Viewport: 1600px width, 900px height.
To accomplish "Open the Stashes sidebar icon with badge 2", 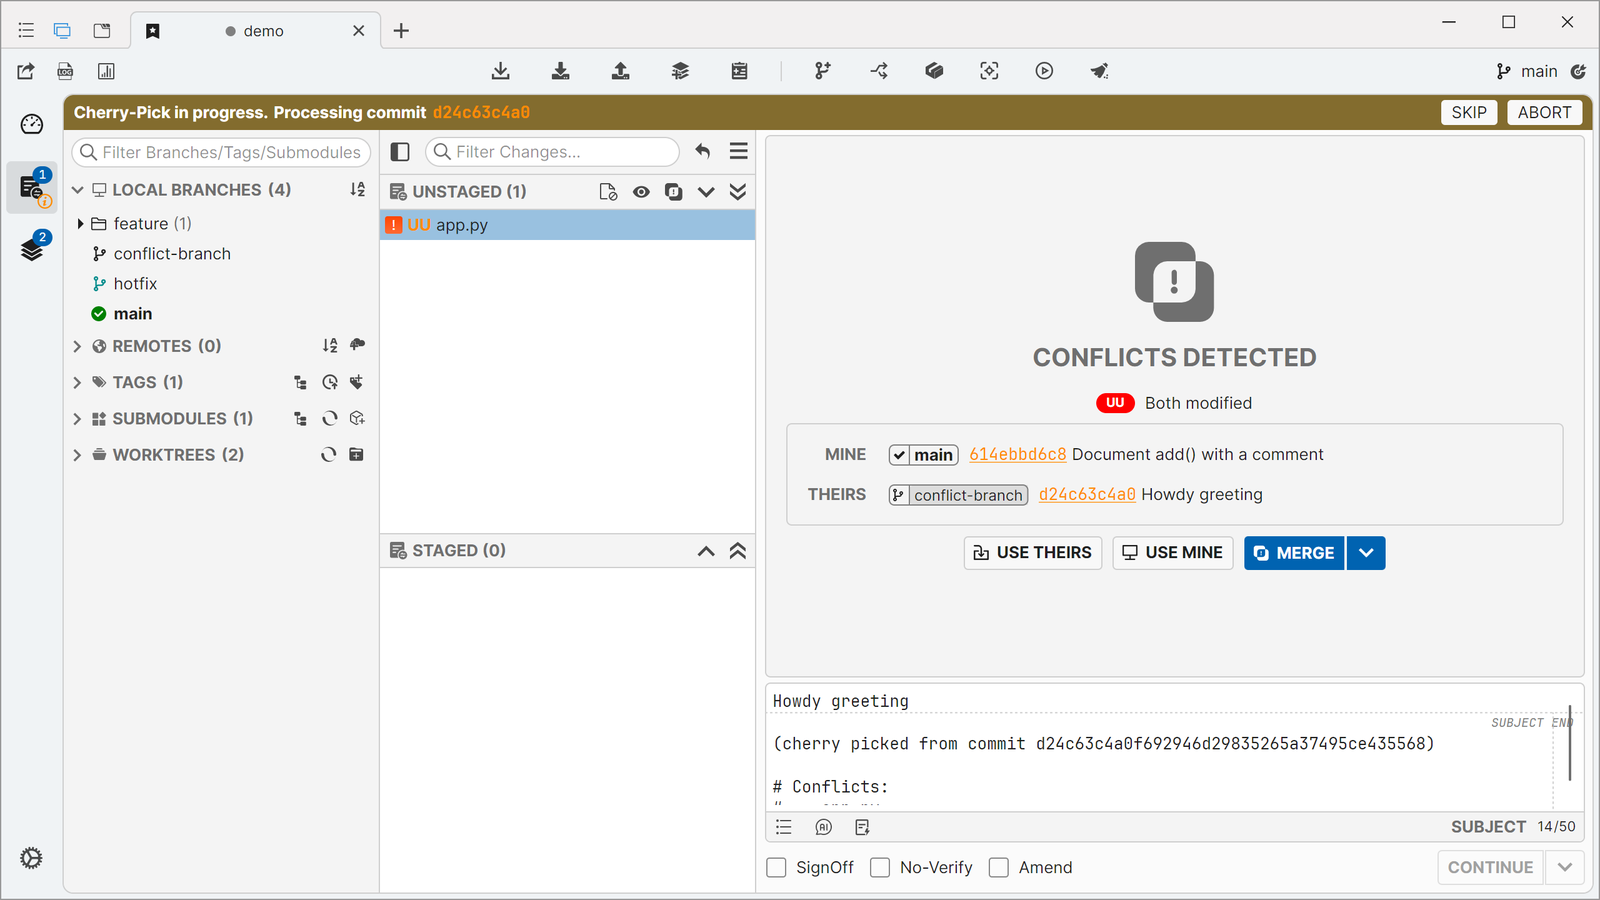I will tap(32, 248).
